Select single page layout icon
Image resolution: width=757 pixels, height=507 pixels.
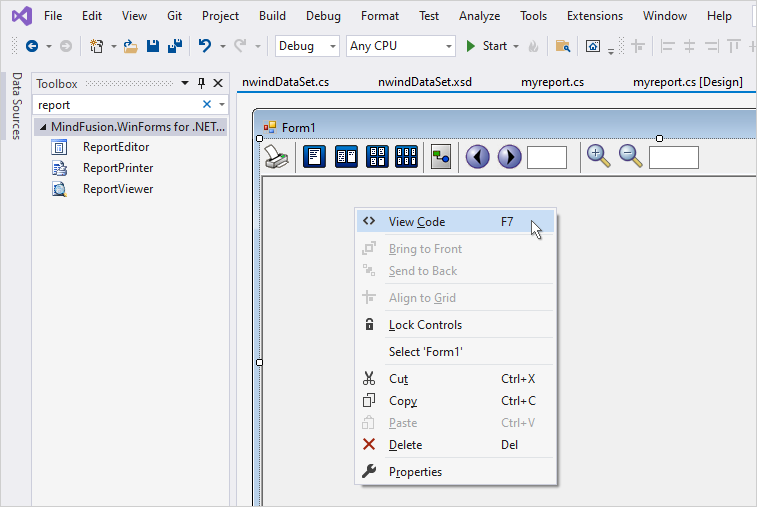point(314,157)
